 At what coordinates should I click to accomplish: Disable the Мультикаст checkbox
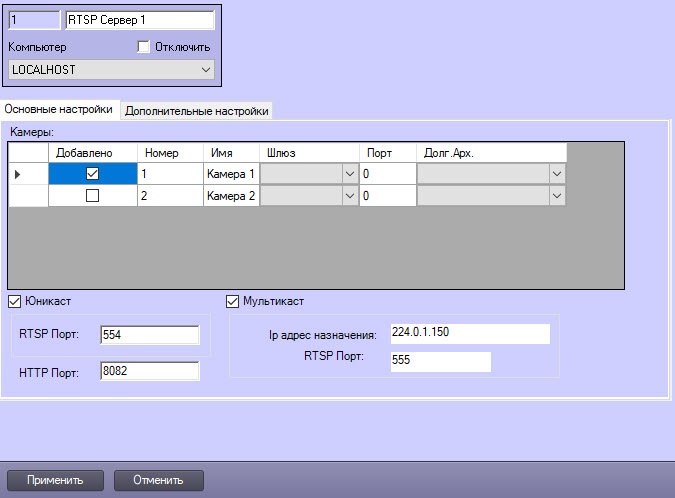pyautogui.click(x=233, y=301)
